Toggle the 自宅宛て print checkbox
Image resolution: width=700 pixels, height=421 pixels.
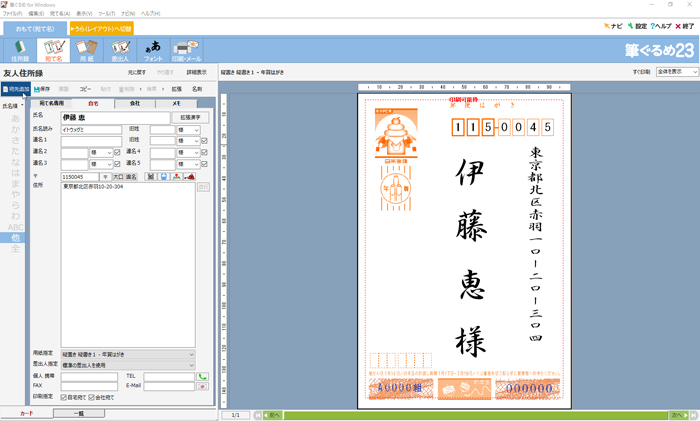click(64, 397)
